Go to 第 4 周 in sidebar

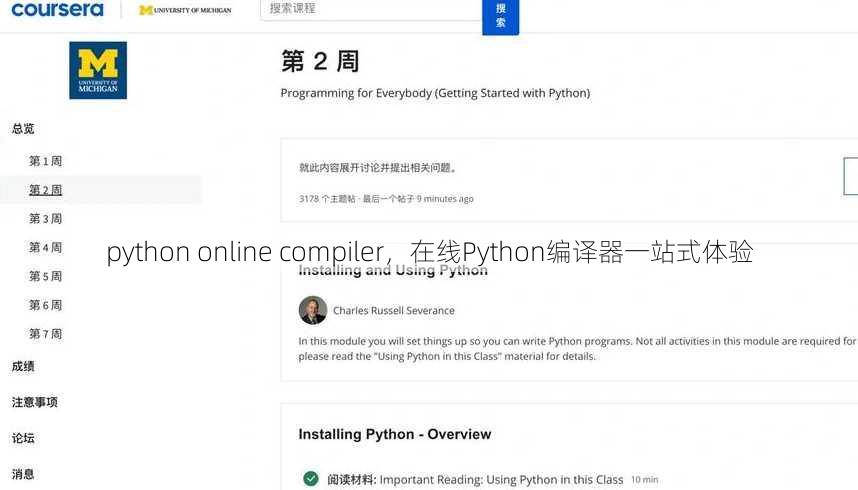click(x=45, y=247)
